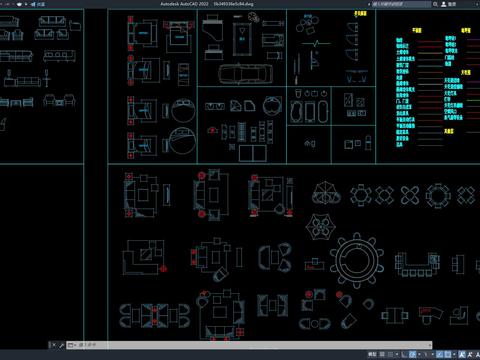Toggle the drawing grid display in status bar
480x360 pixels.
(382, 354)
